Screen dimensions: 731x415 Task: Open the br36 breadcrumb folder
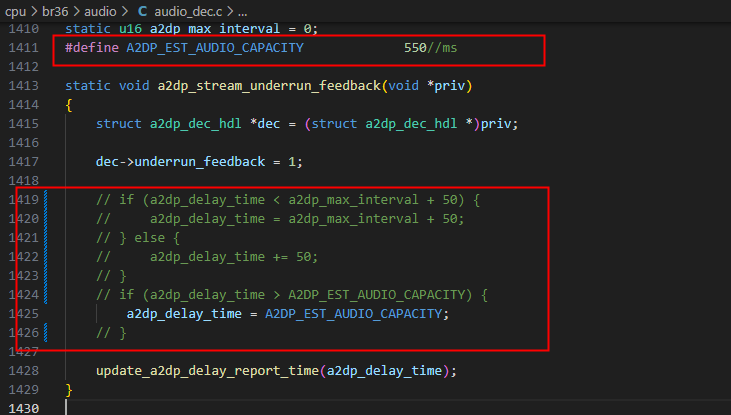[x=55, y=11]
